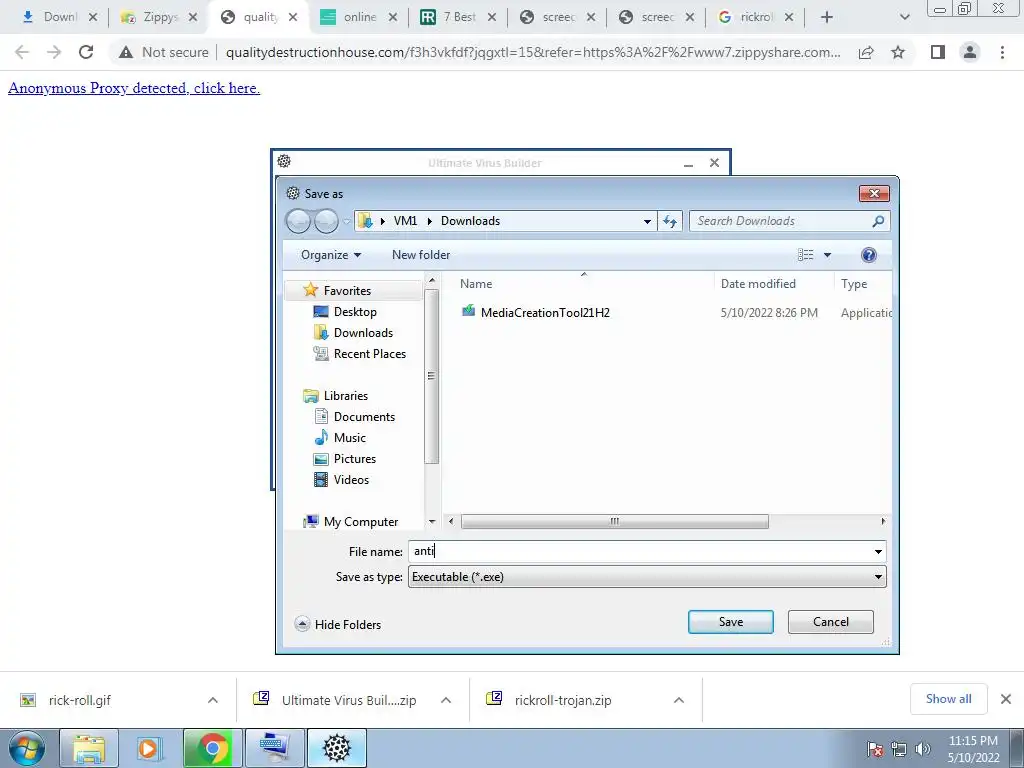Click Cancel in Save as dialog
The height and width of the screenshot is (768, 1024).
coord(831,622)
